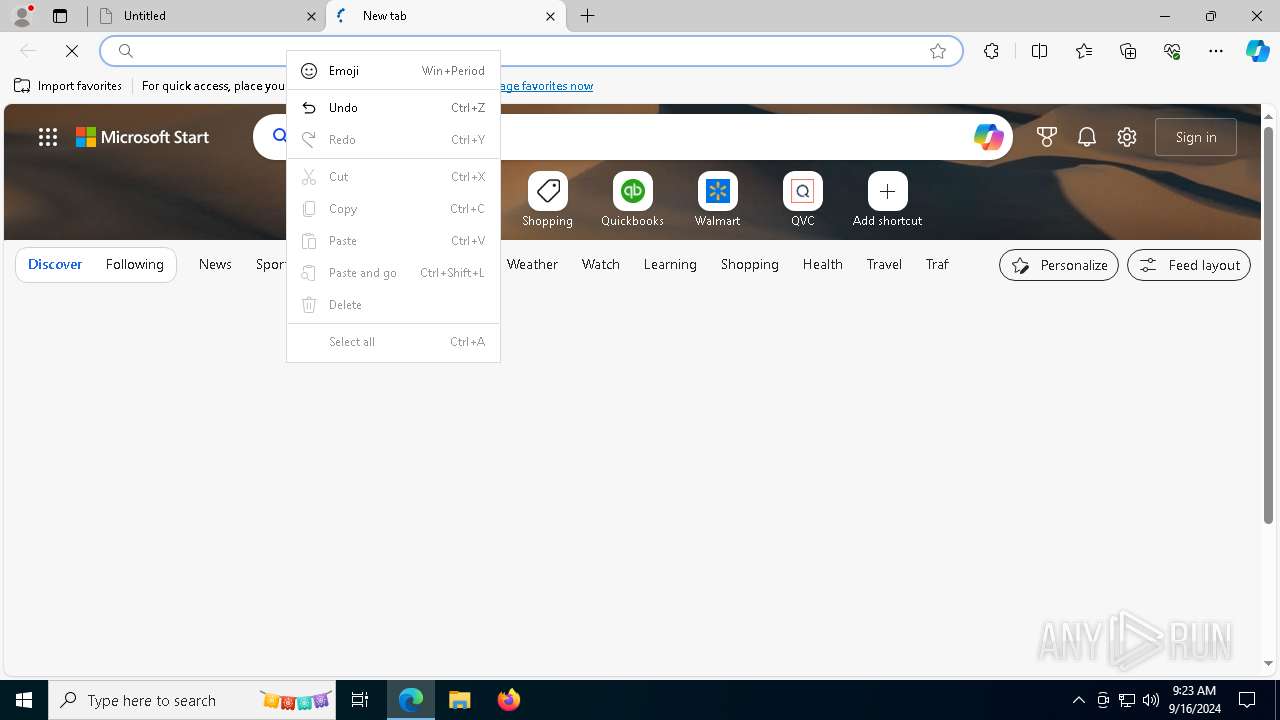Open the Health category
This screenshot has height=720, width=1280.
(822, 264)
